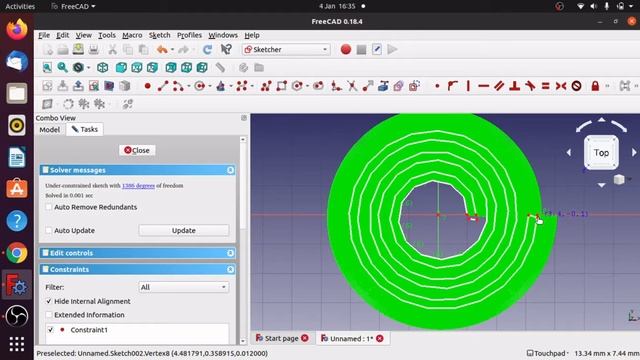Expand the Edit controls section

pos(230,253)
